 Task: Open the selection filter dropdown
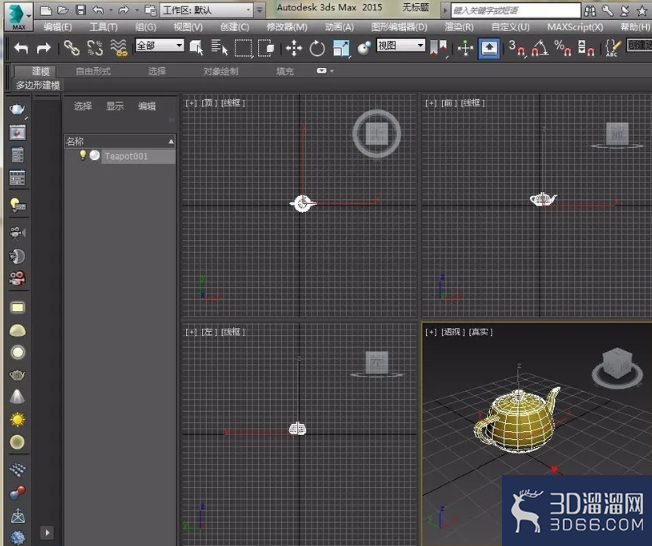160,45
